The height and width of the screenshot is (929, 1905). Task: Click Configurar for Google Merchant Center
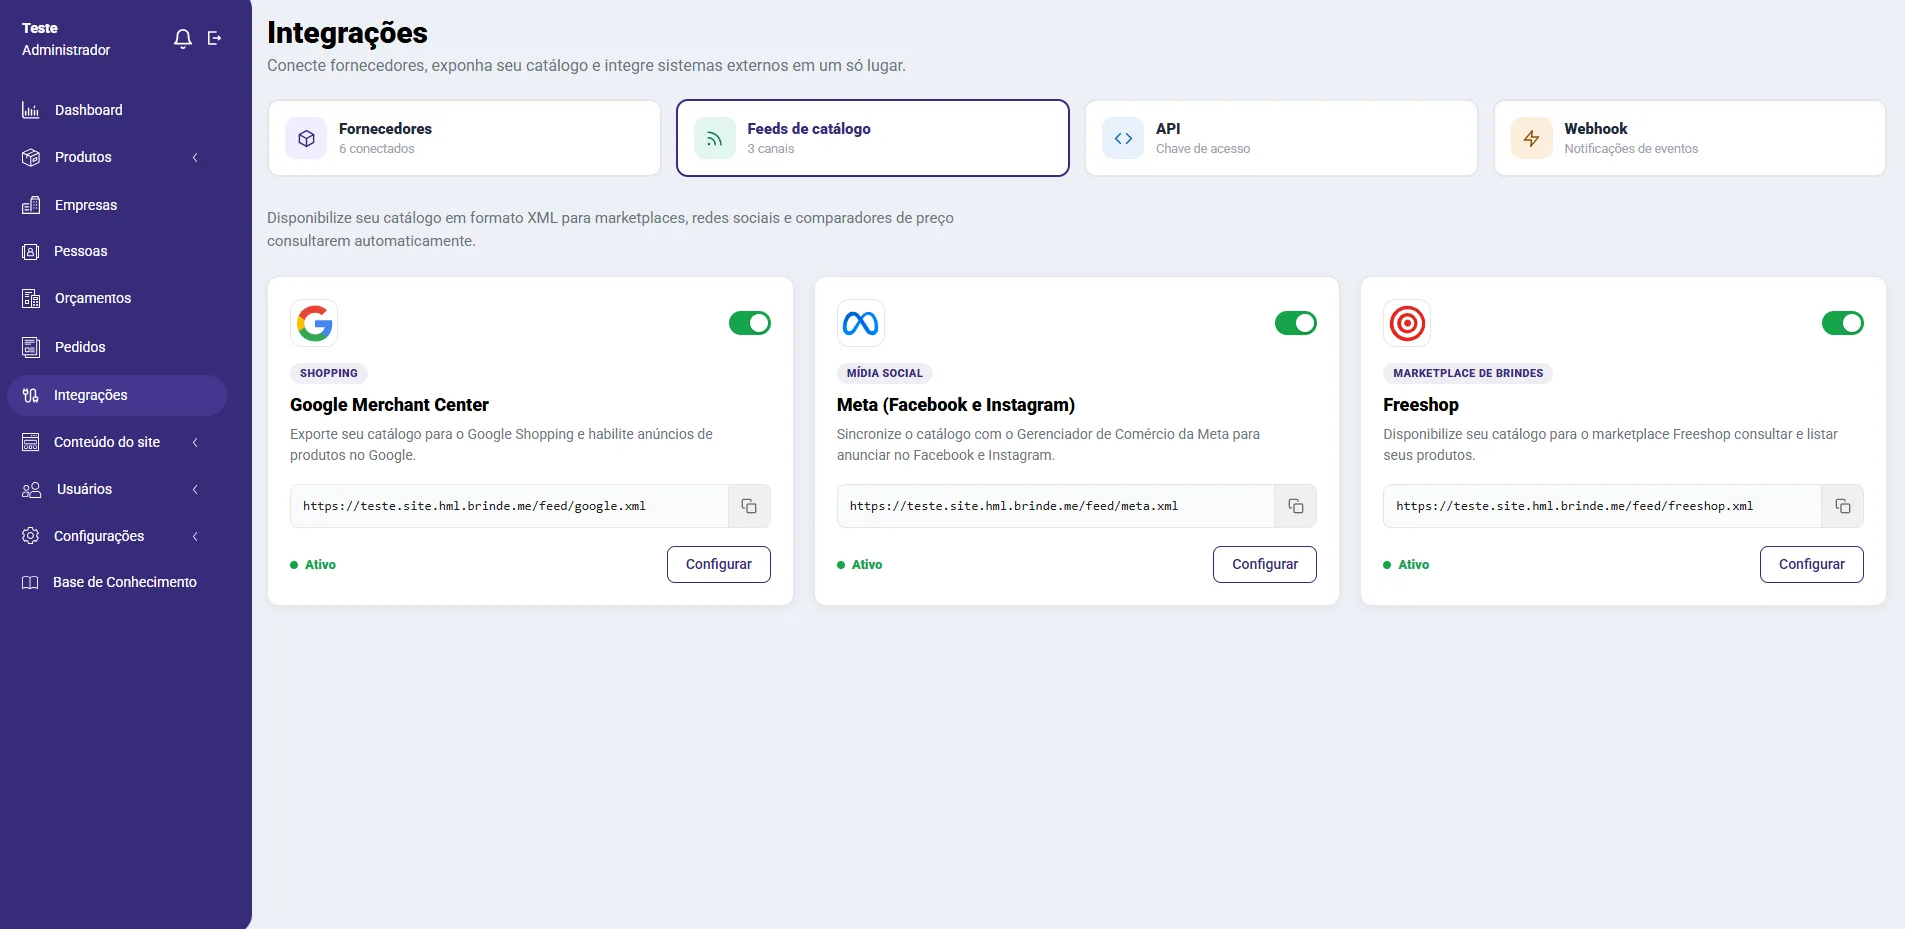coord(719,564)
